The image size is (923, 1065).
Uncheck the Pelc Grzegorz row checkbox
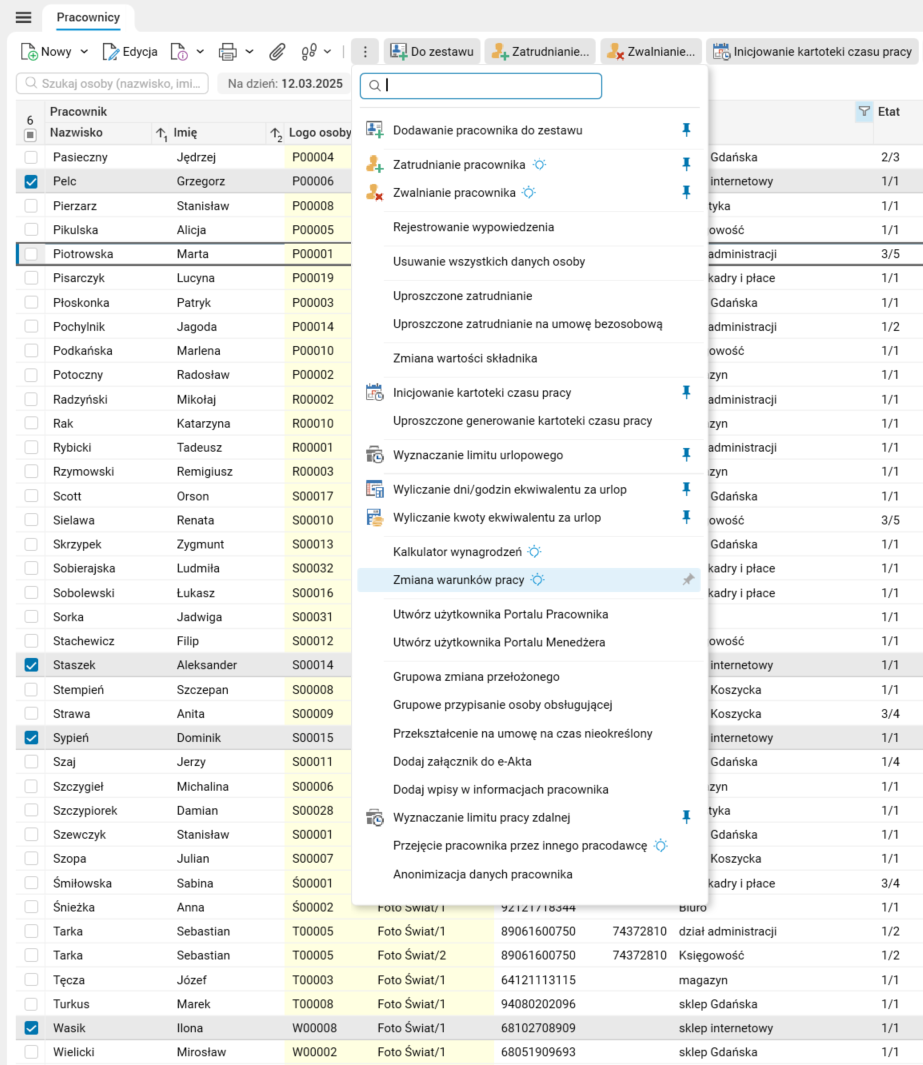[x=31, y=181]
